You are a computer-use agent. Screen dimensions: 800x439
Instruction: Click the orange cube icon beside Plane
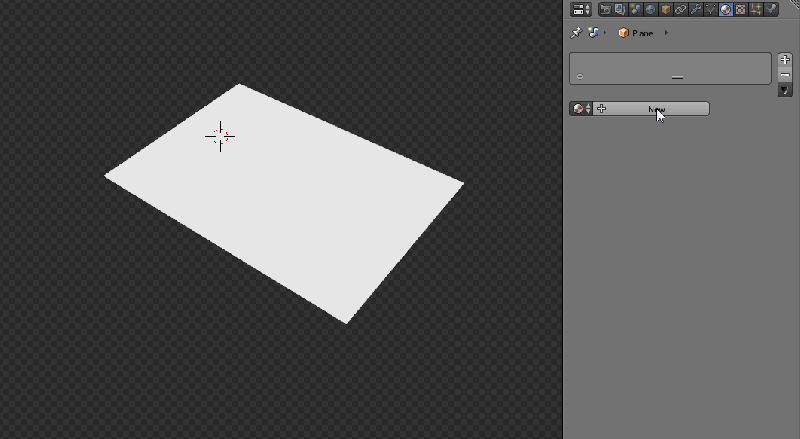pos(623,33)
